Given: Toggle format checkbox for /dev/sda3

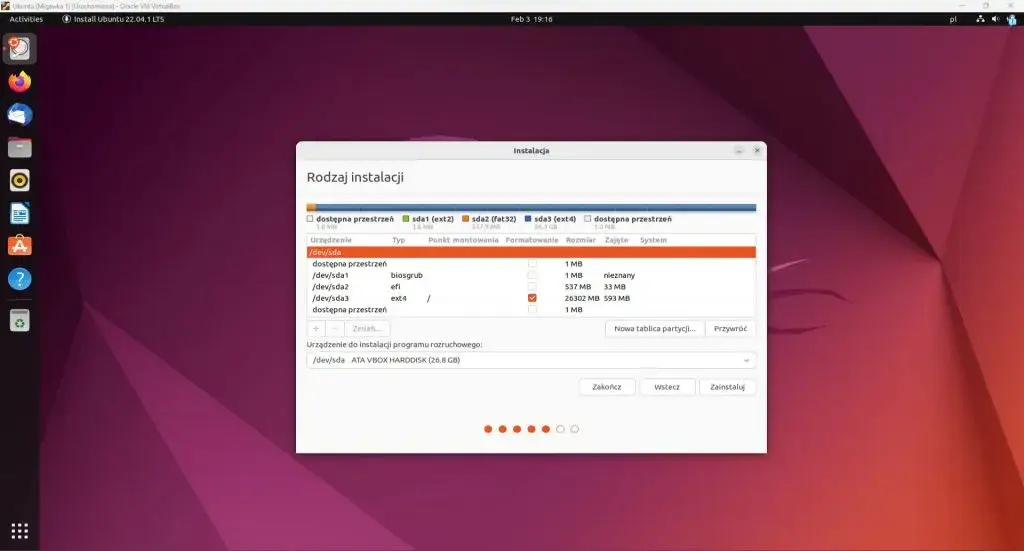Looking at the screenshot, I should coord(532,298).
